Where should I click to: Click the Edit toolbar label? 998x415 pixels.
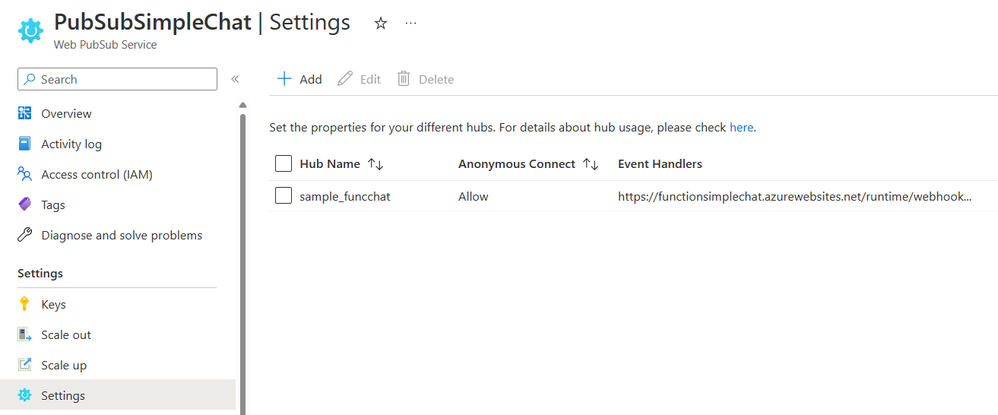click(370, 80)
